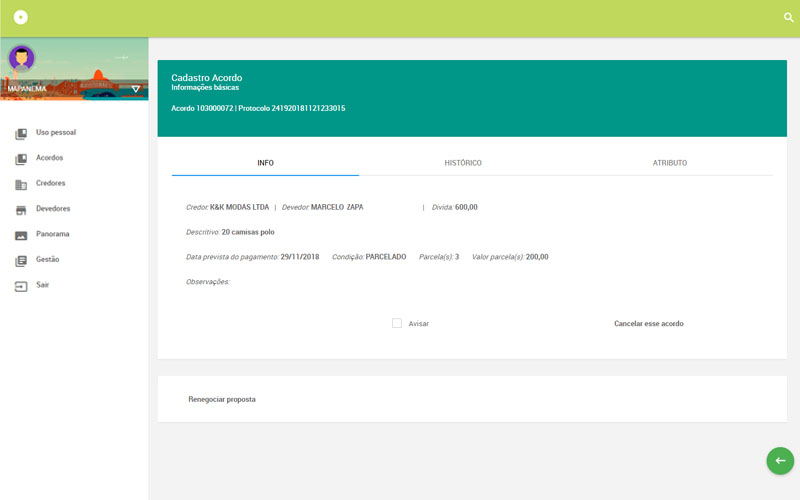Open Uso pessoal from the sidebar

coord(55,132)
